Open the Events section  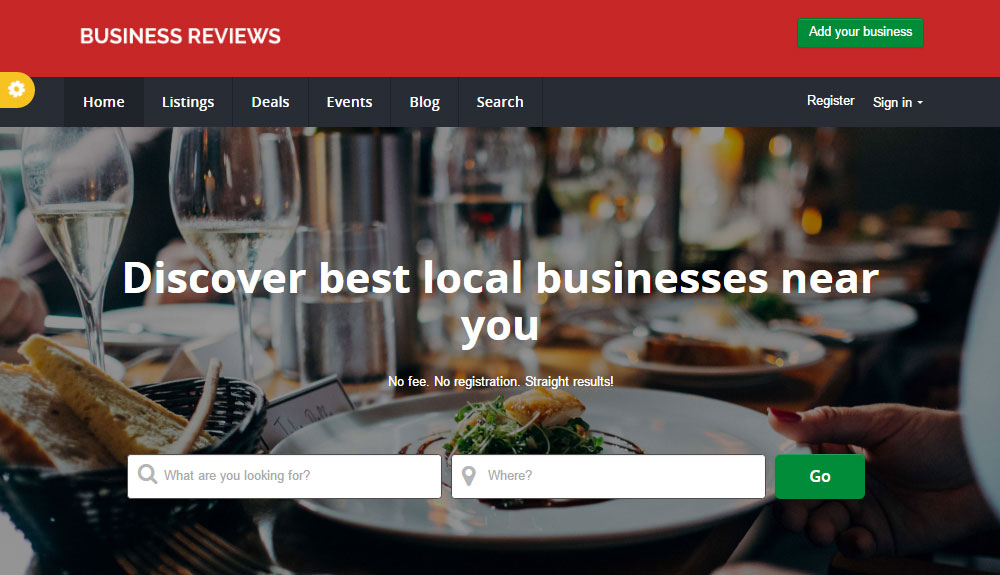(x=349, y=102)
